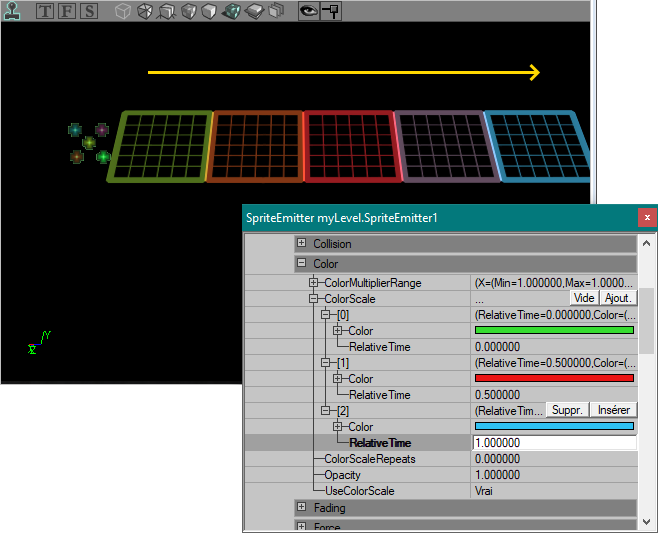Toggle the eye visibility button
The width and height of the screenshot is (658, 533).
308,11
